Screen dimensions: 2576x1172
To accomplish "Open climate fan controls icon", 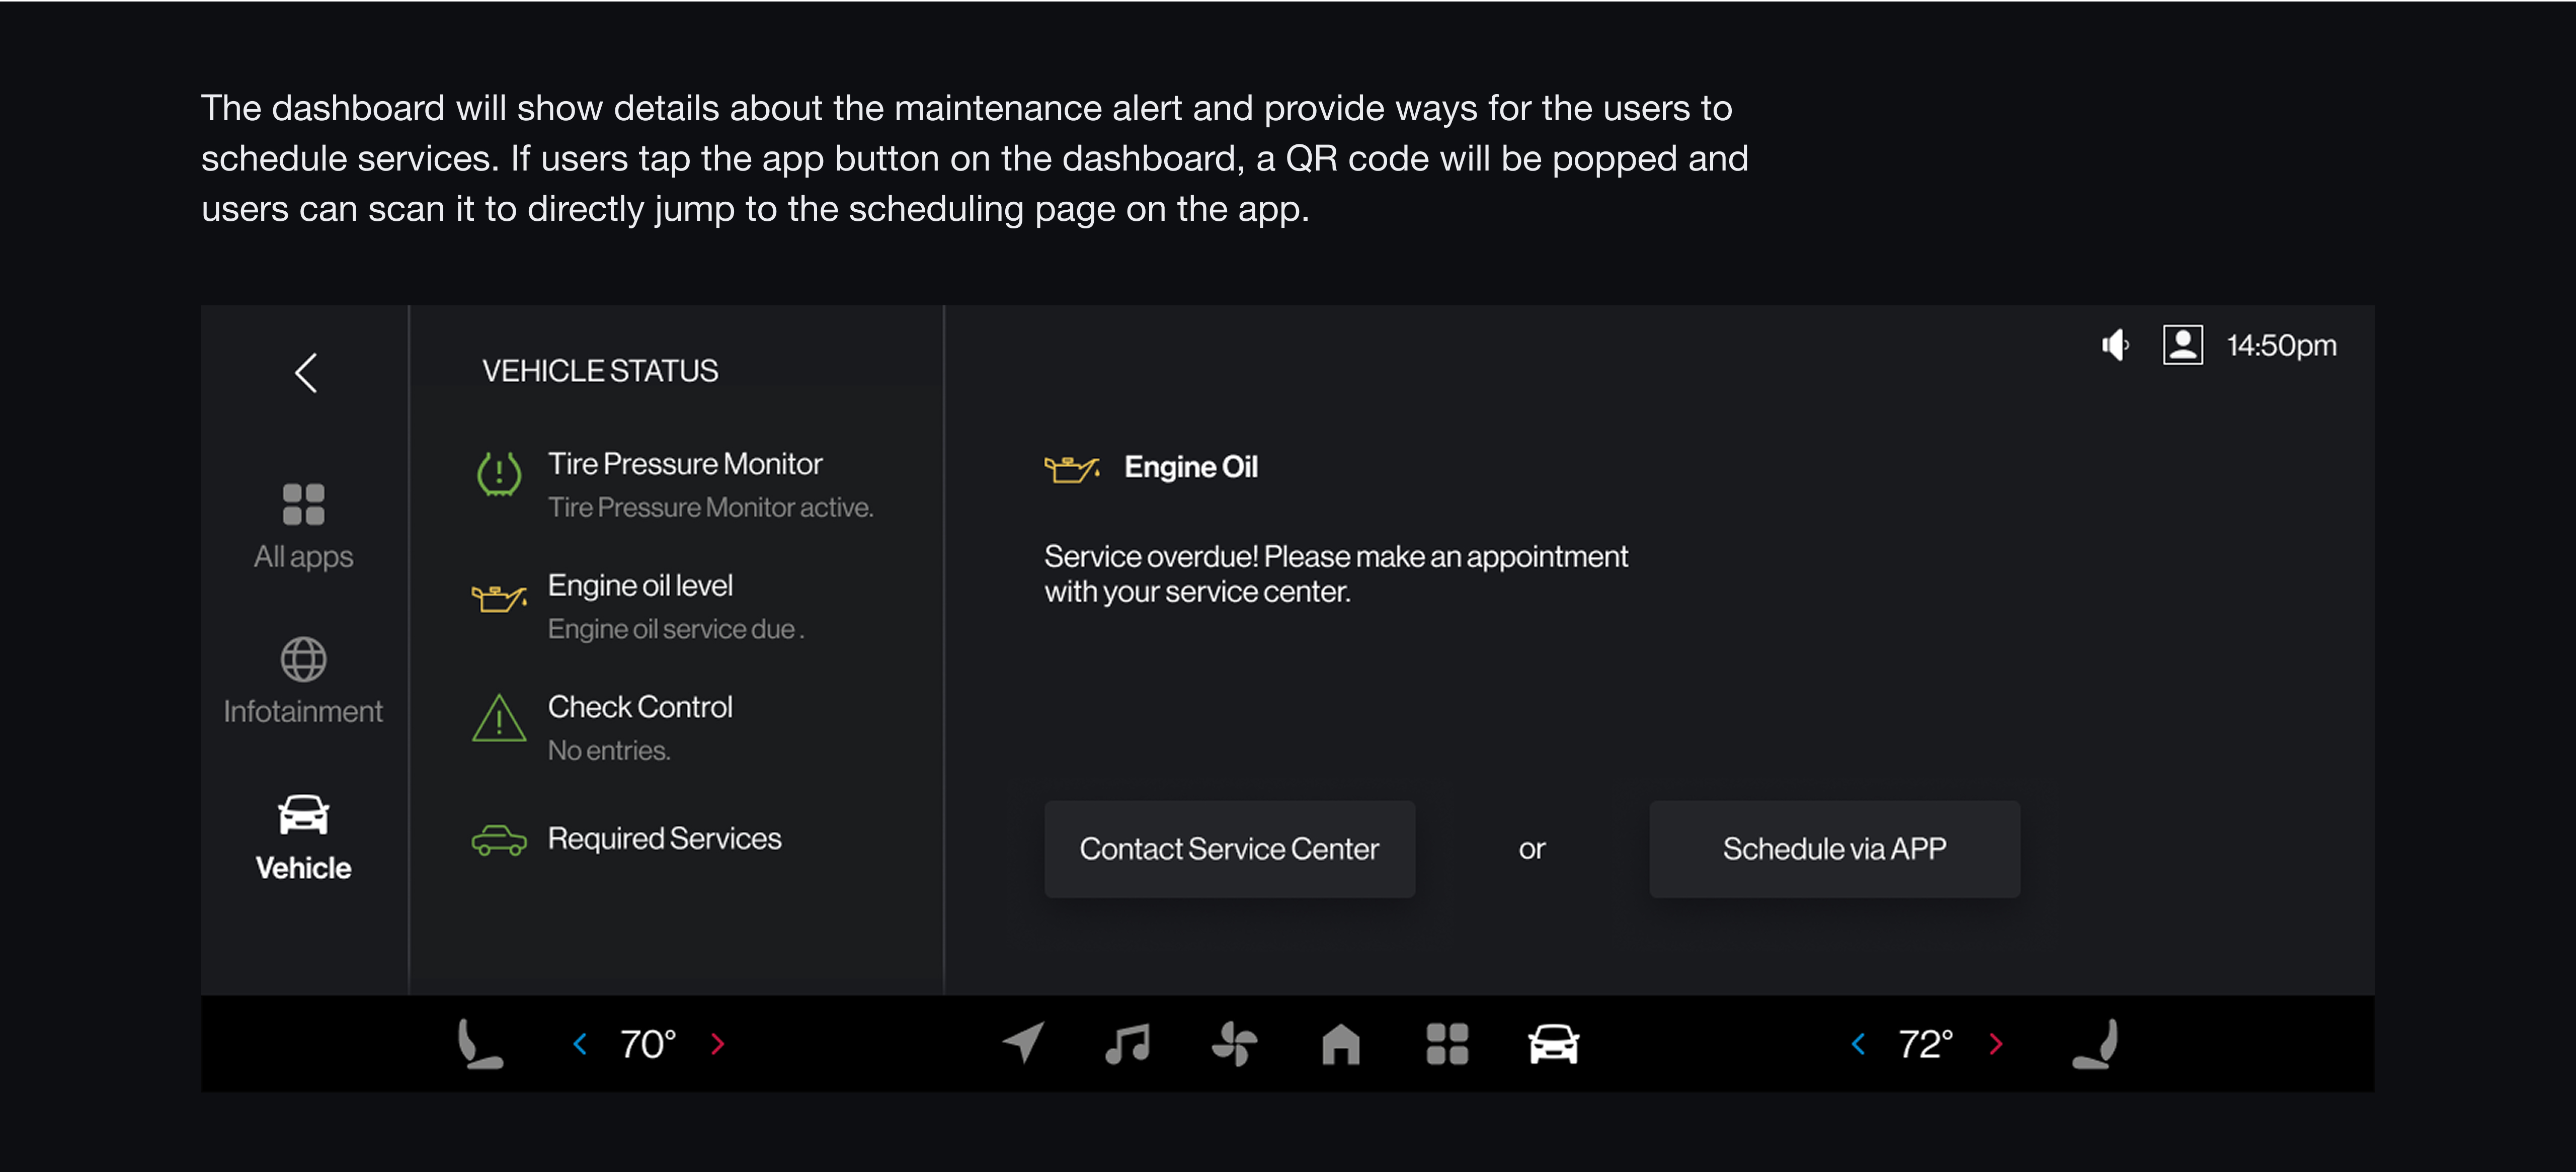I will click(x=1234, y=1043).
